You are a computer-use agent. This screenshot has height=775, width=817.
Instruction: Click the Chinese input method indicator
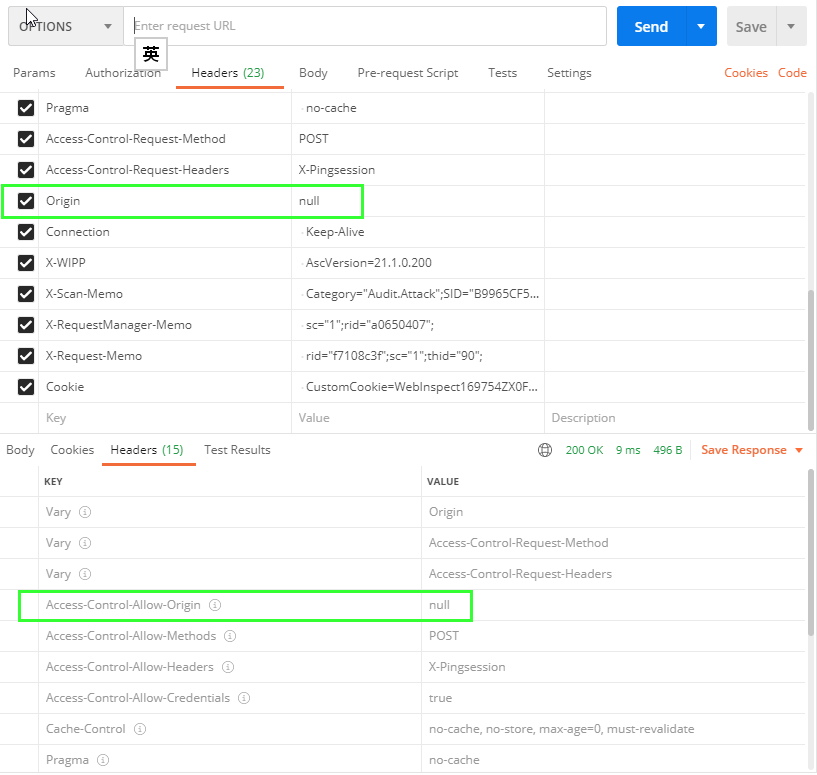150,54
